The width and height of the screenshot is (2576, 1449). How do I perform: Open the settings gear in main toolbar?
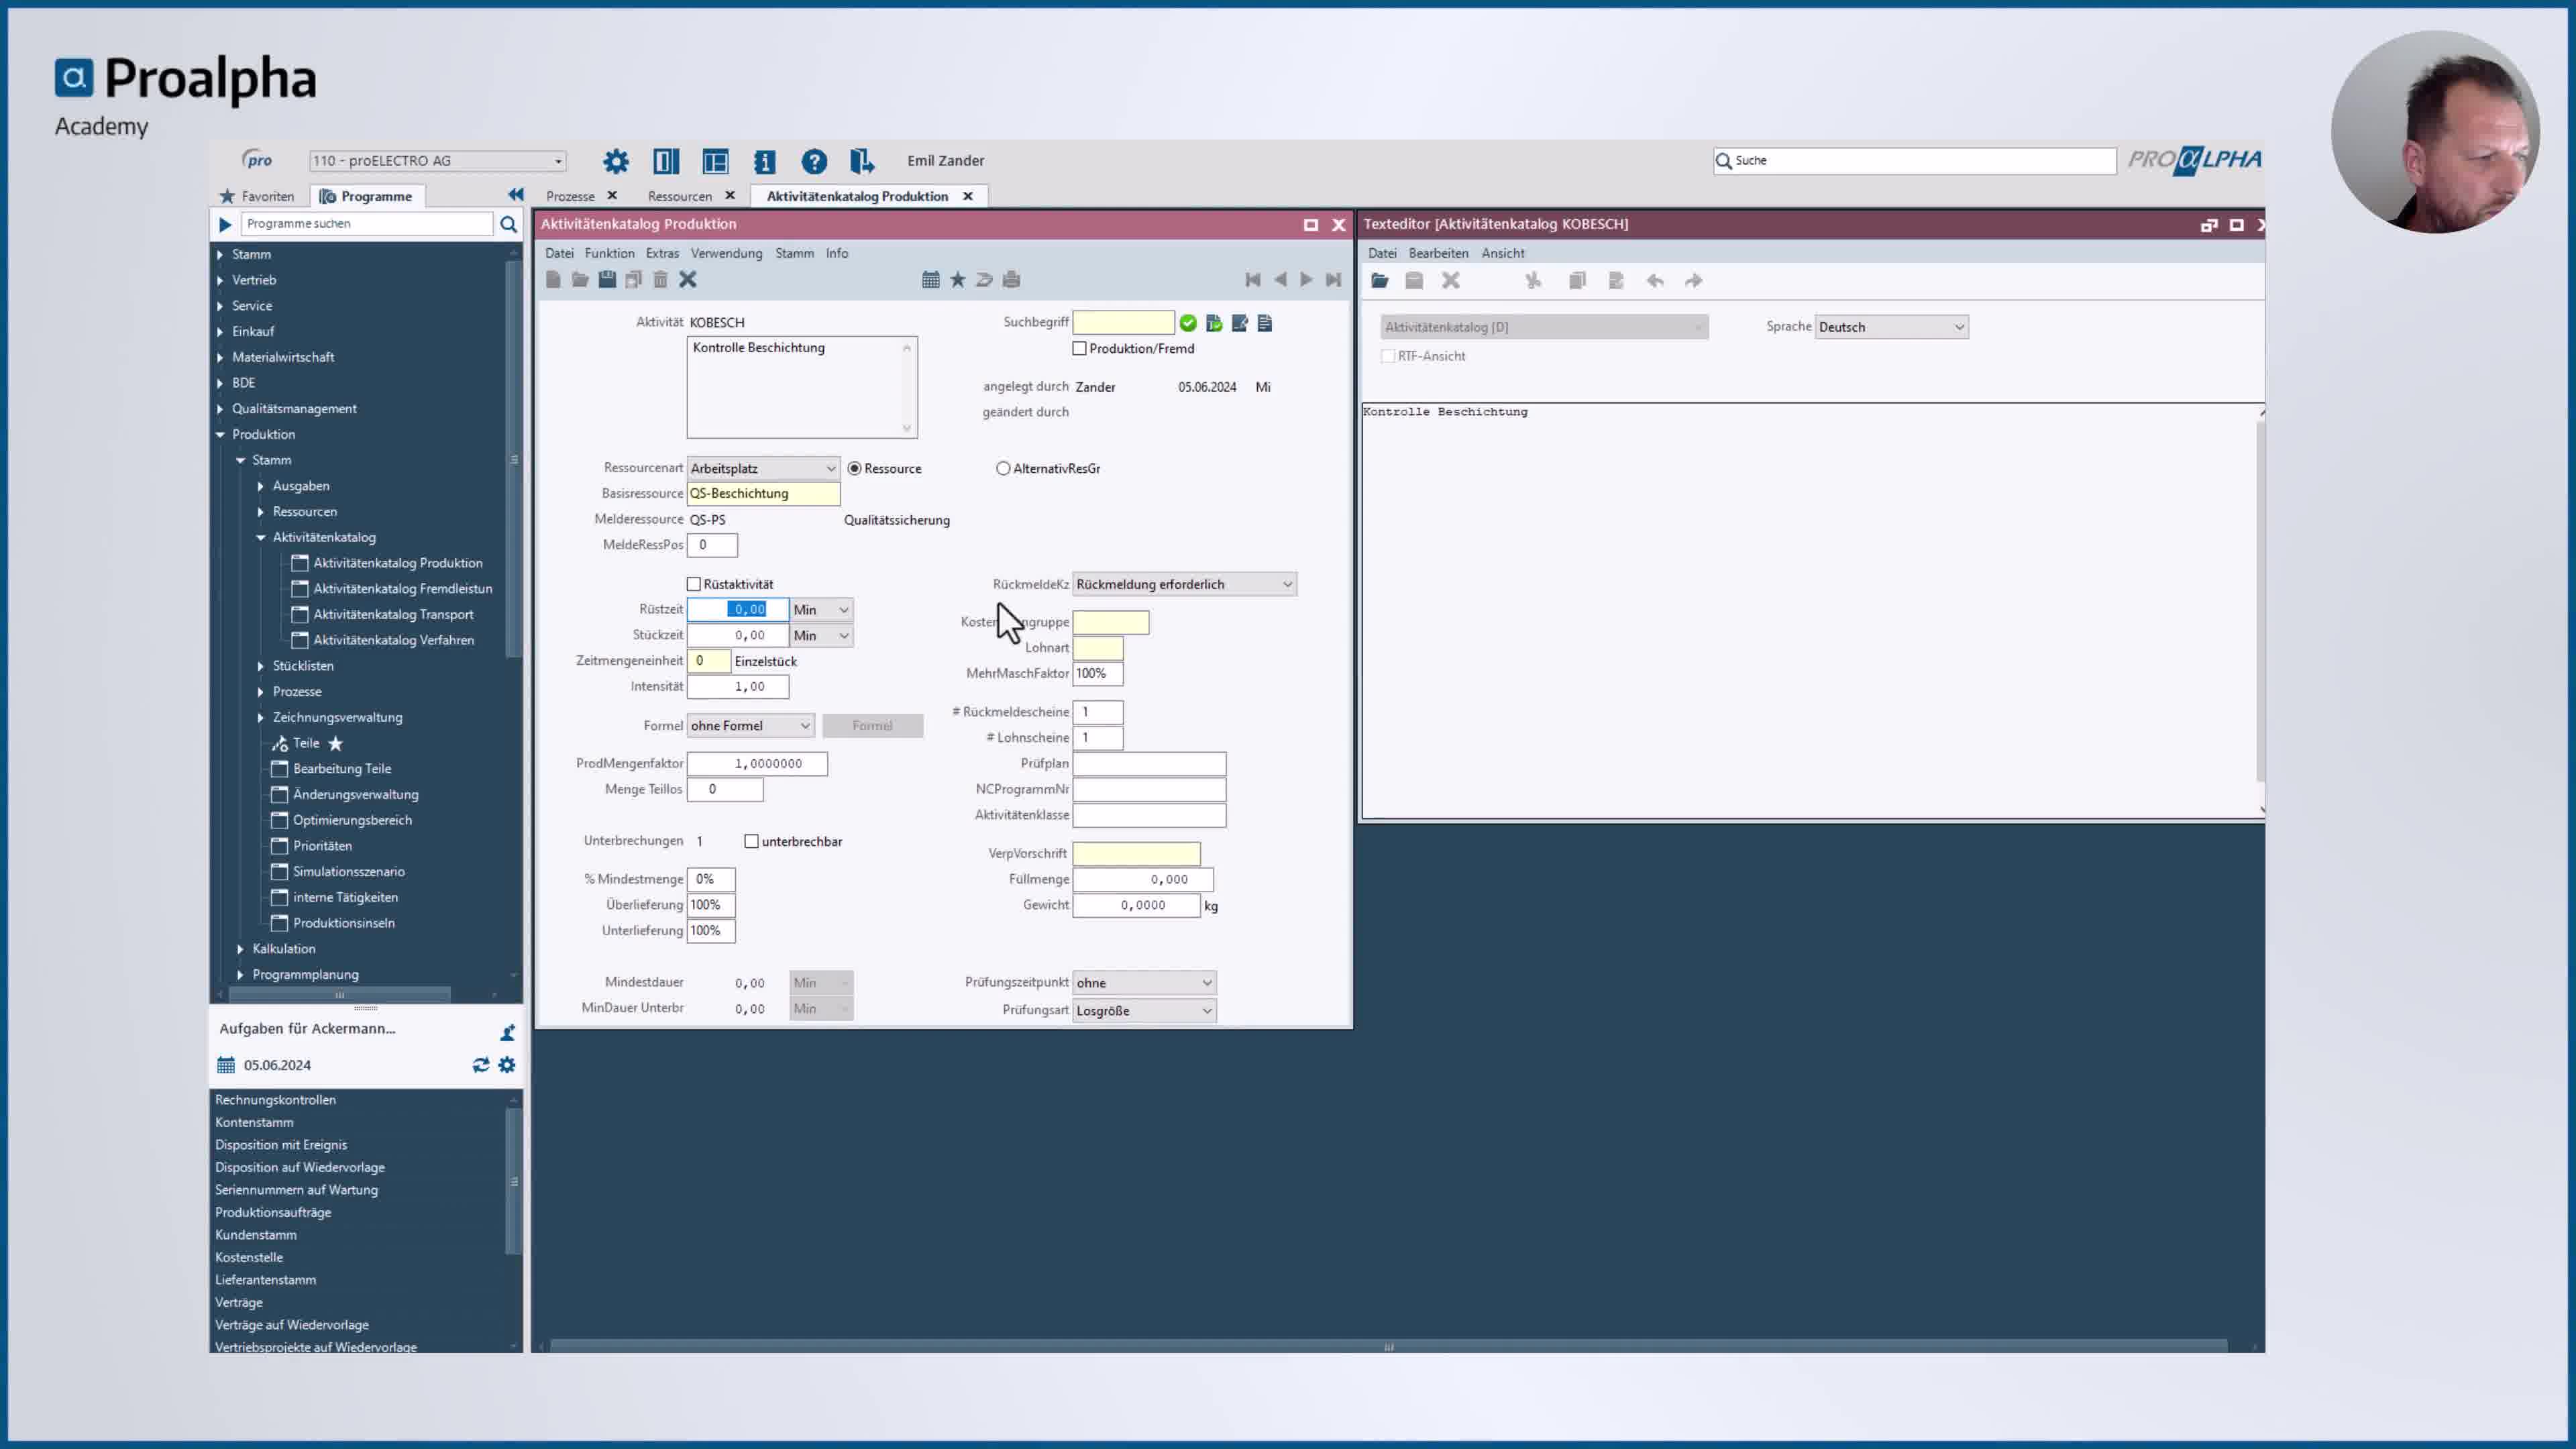tap(616, 161)
